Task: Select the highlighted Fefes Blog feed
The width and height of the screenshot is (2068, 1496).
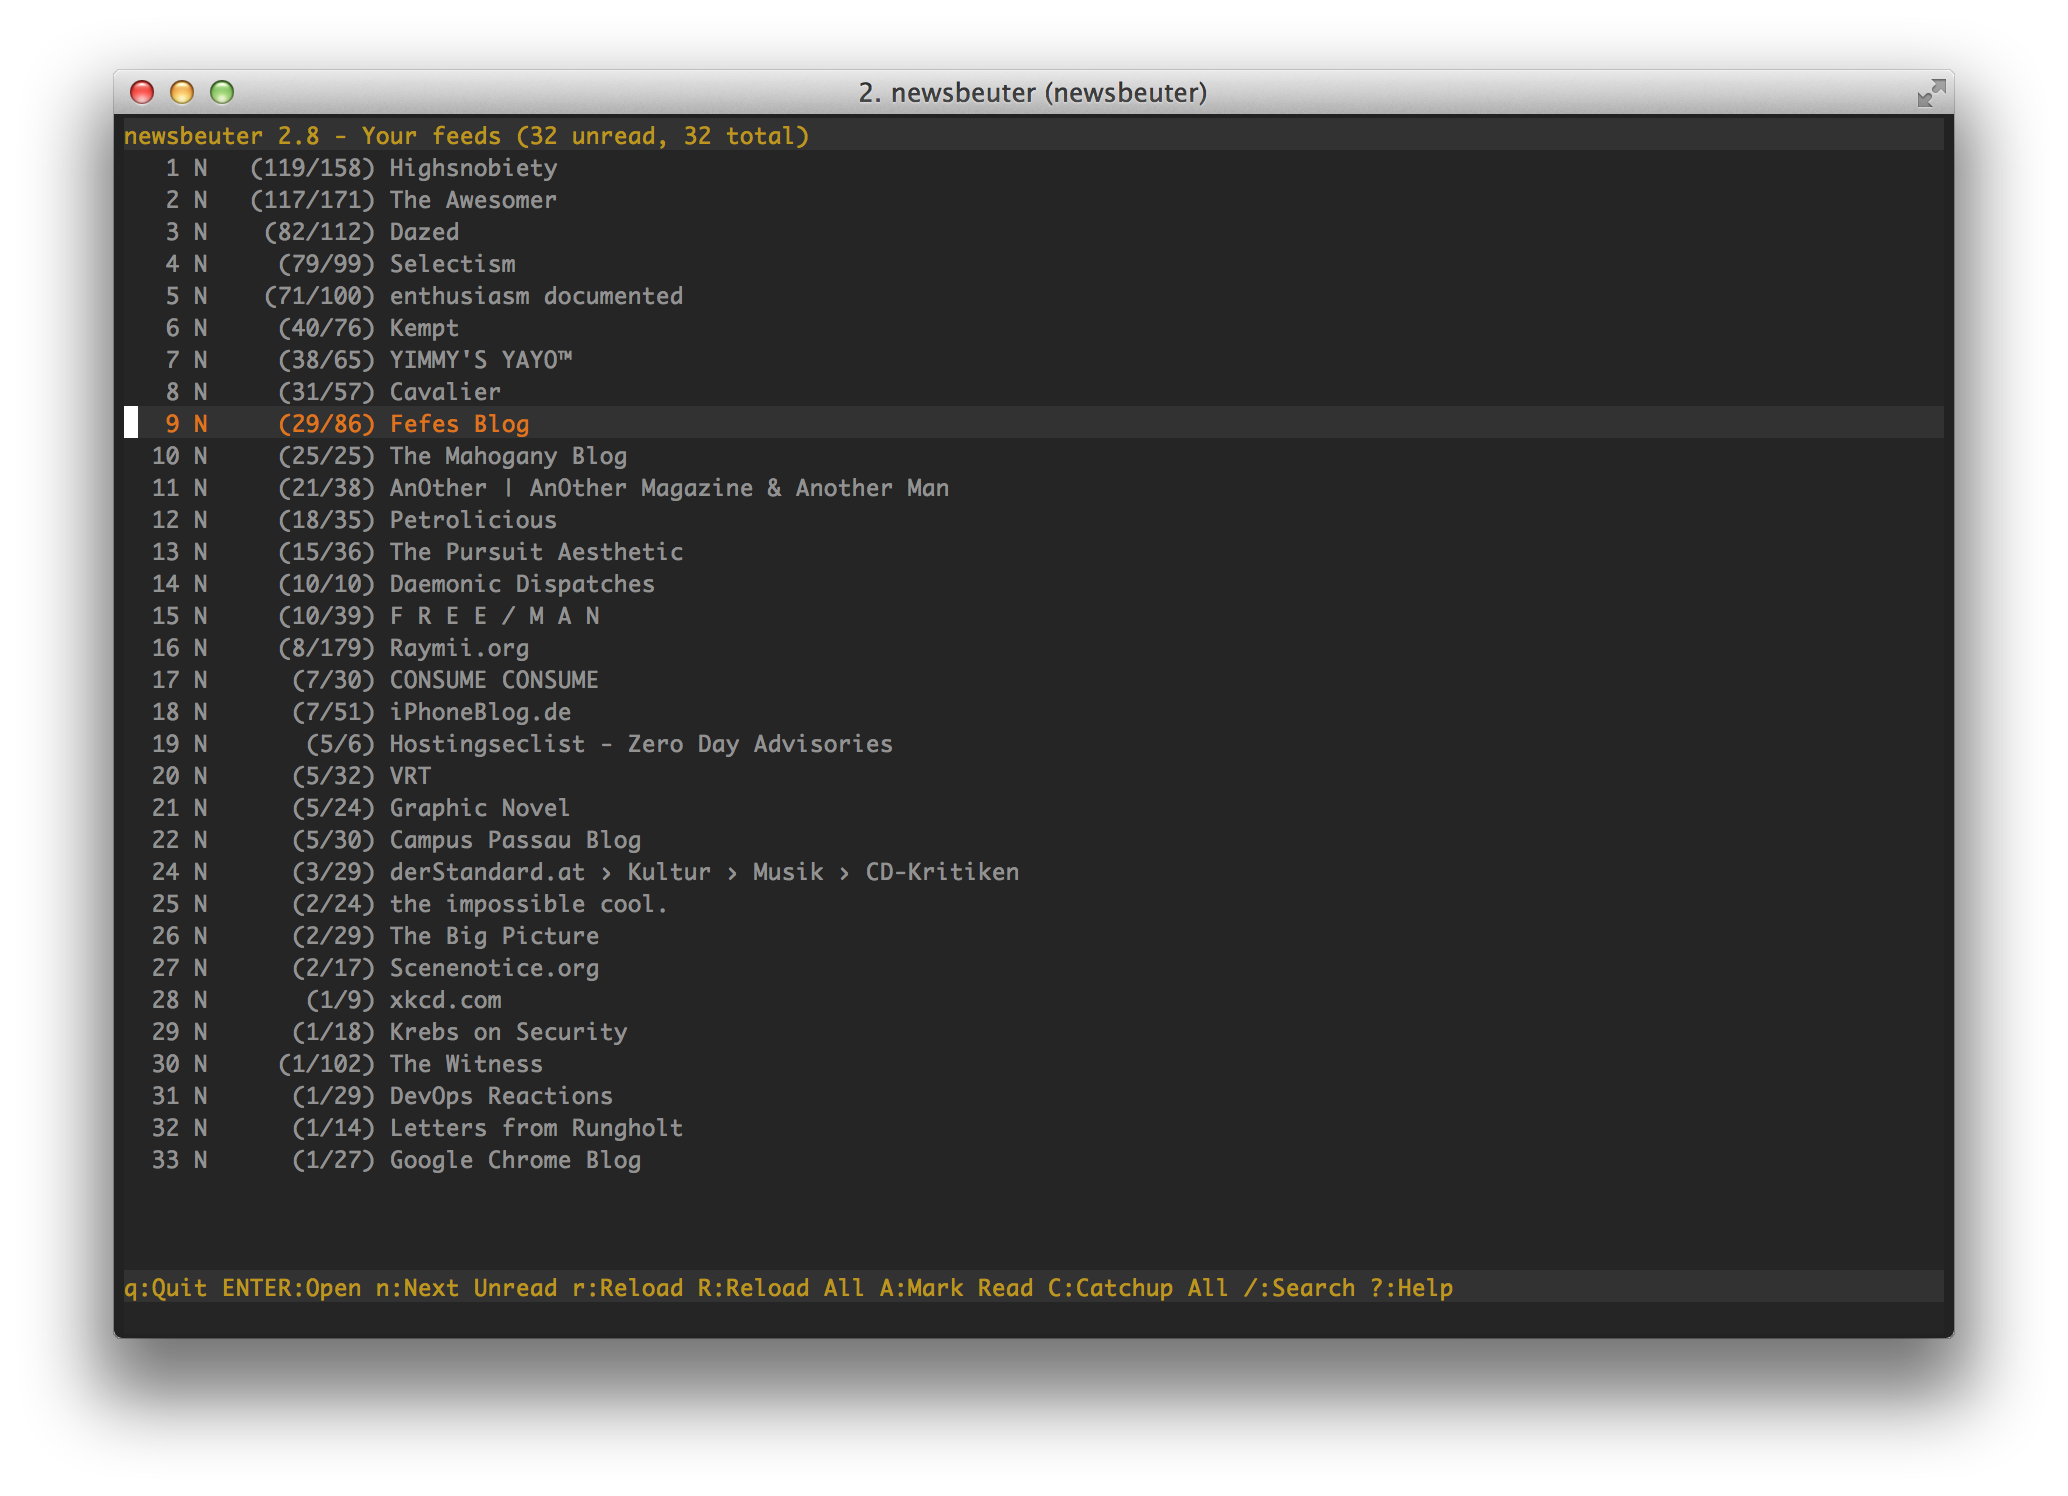Action: tap(458, 424)
